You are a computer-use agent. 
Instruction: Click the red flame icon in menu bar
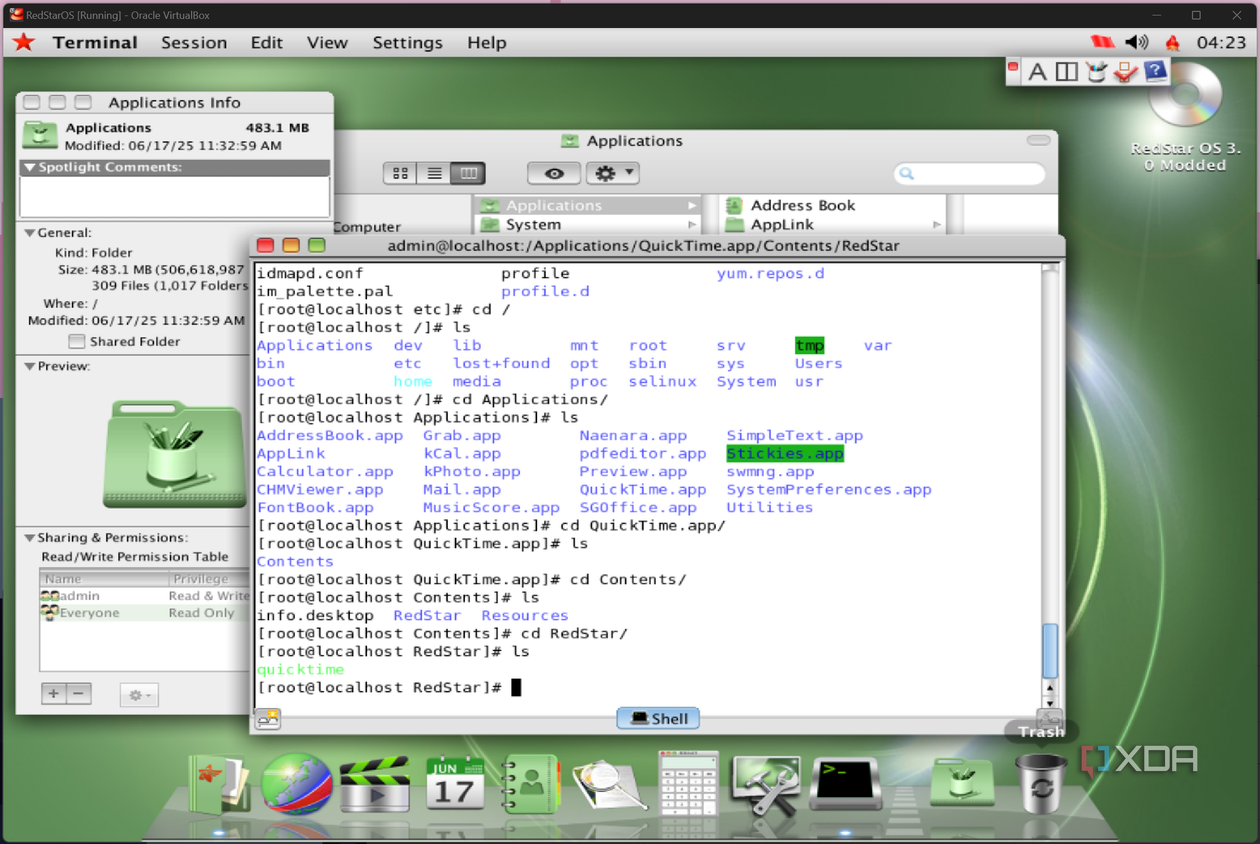point(1172,42)
